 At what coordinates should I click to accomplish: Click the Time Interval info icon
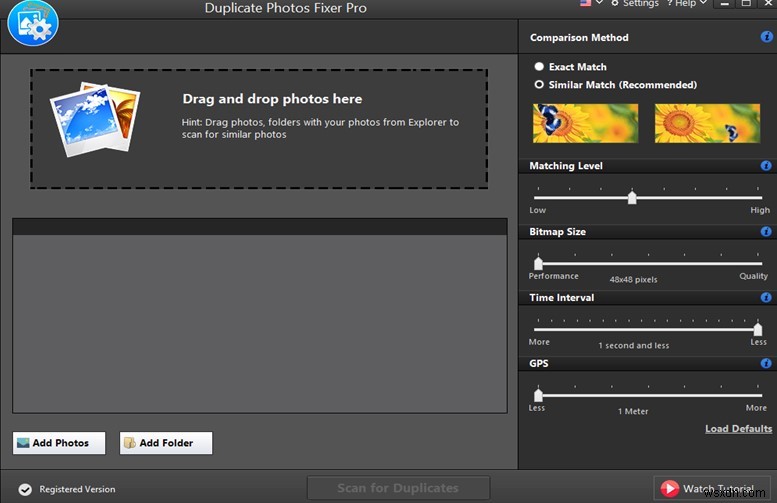(x=766, y=297)
